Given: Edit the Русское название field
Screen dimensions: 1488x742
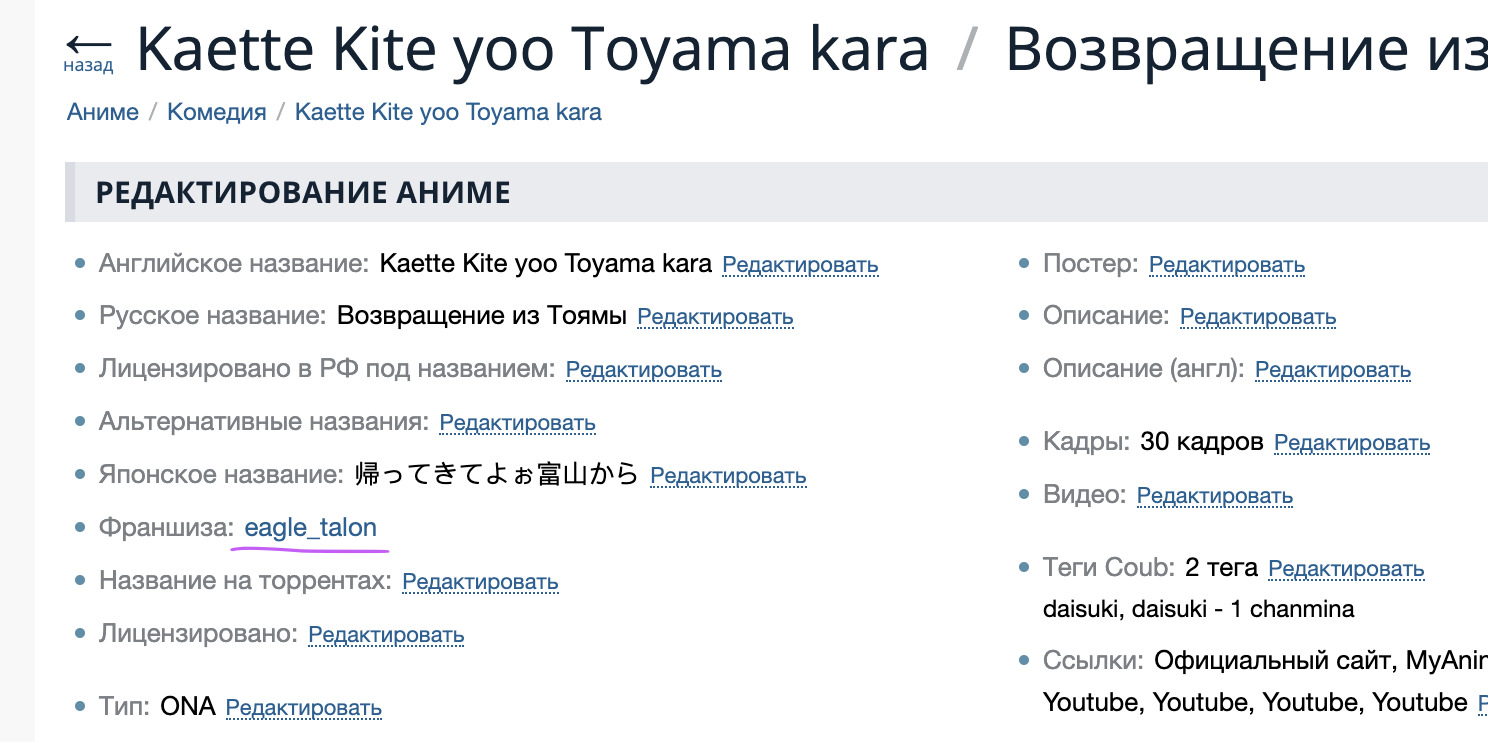Looking at the screenshot, I should coord(715,317).
